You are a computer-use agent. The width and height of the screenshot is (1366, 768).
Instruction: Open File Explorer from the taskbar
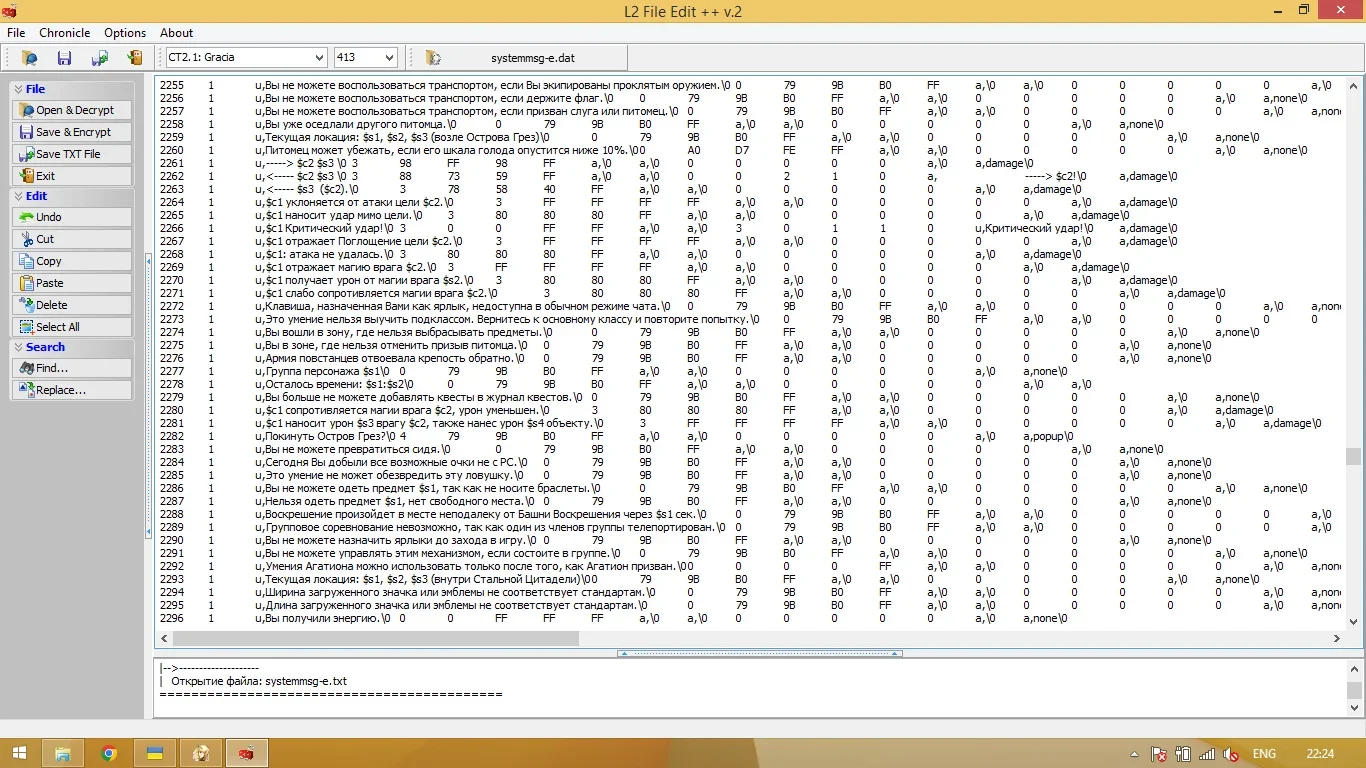point(63,753)
